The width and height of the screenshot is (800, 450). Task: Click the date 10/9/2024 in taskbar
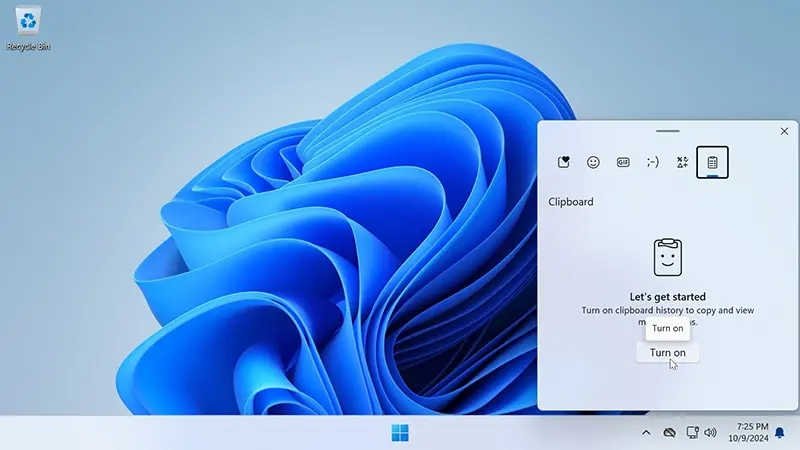[748, 438]
